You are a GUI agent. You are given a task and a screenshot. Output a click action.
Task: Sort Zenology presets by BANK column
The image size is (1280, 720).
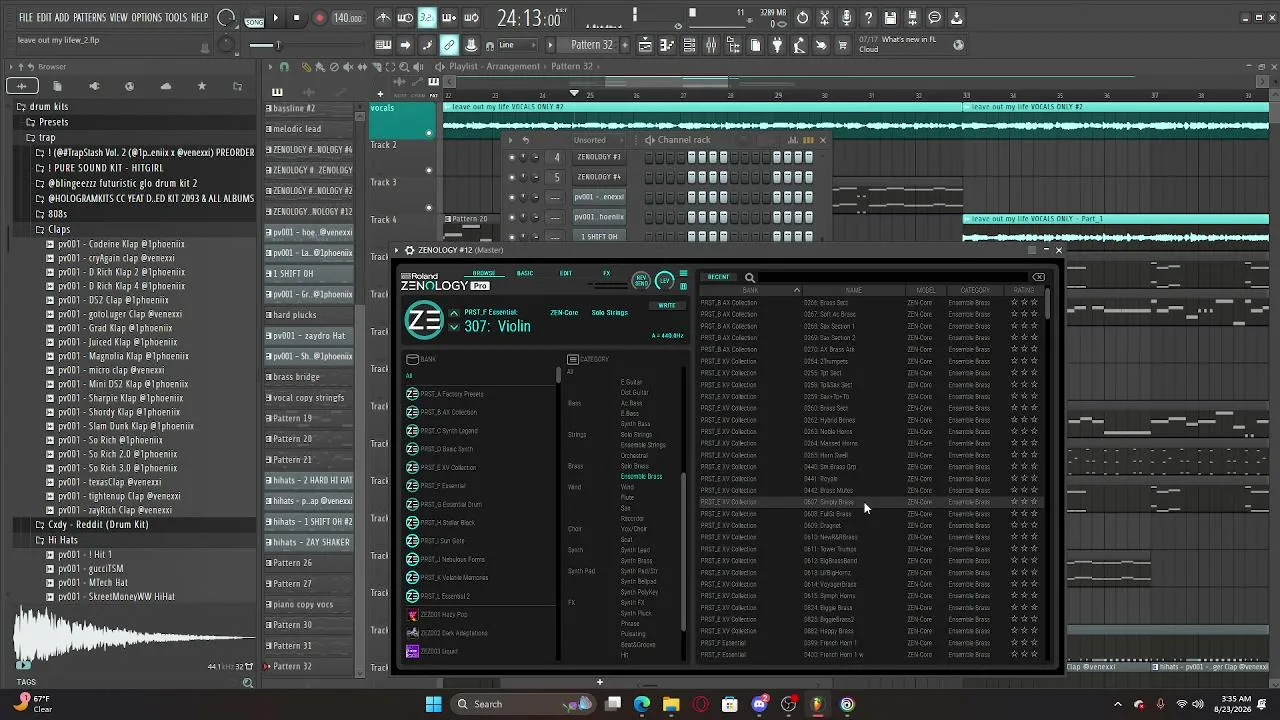coord(750,290)
